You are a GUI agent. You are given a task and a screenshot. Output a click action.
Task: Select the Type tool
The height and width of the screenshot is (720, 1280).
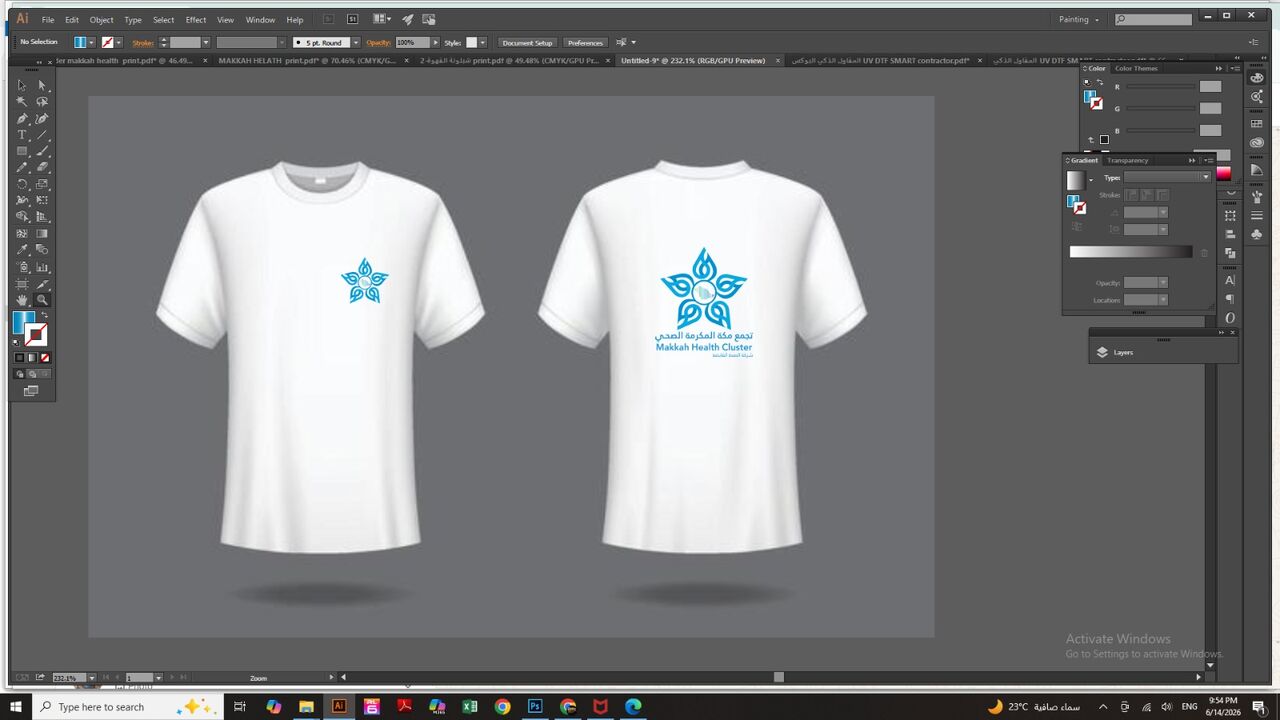pos(22,135)
